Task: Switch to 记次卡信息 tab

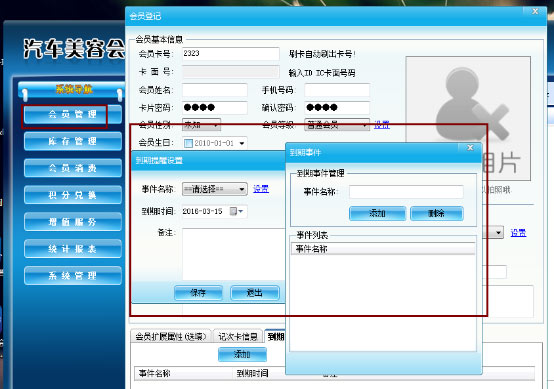Action: (238, 336)
